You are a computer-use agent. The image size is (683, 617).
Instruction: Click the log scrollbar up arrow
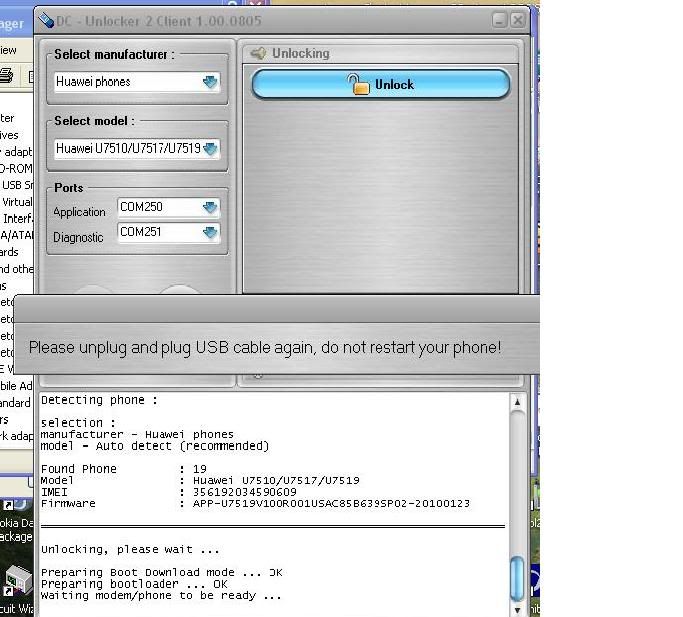tap(517, 402)
